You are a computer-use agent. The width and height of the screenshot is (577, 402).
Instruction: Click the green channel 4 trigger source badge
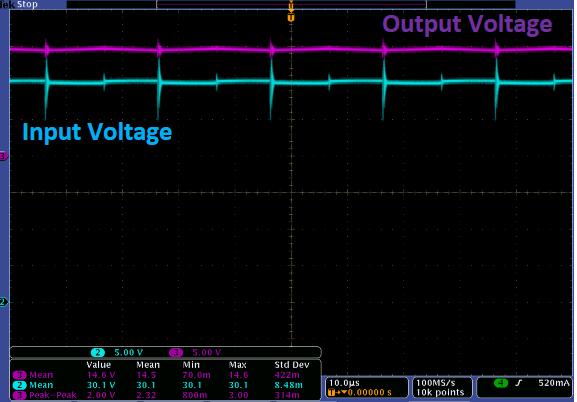tap(501, 383)
